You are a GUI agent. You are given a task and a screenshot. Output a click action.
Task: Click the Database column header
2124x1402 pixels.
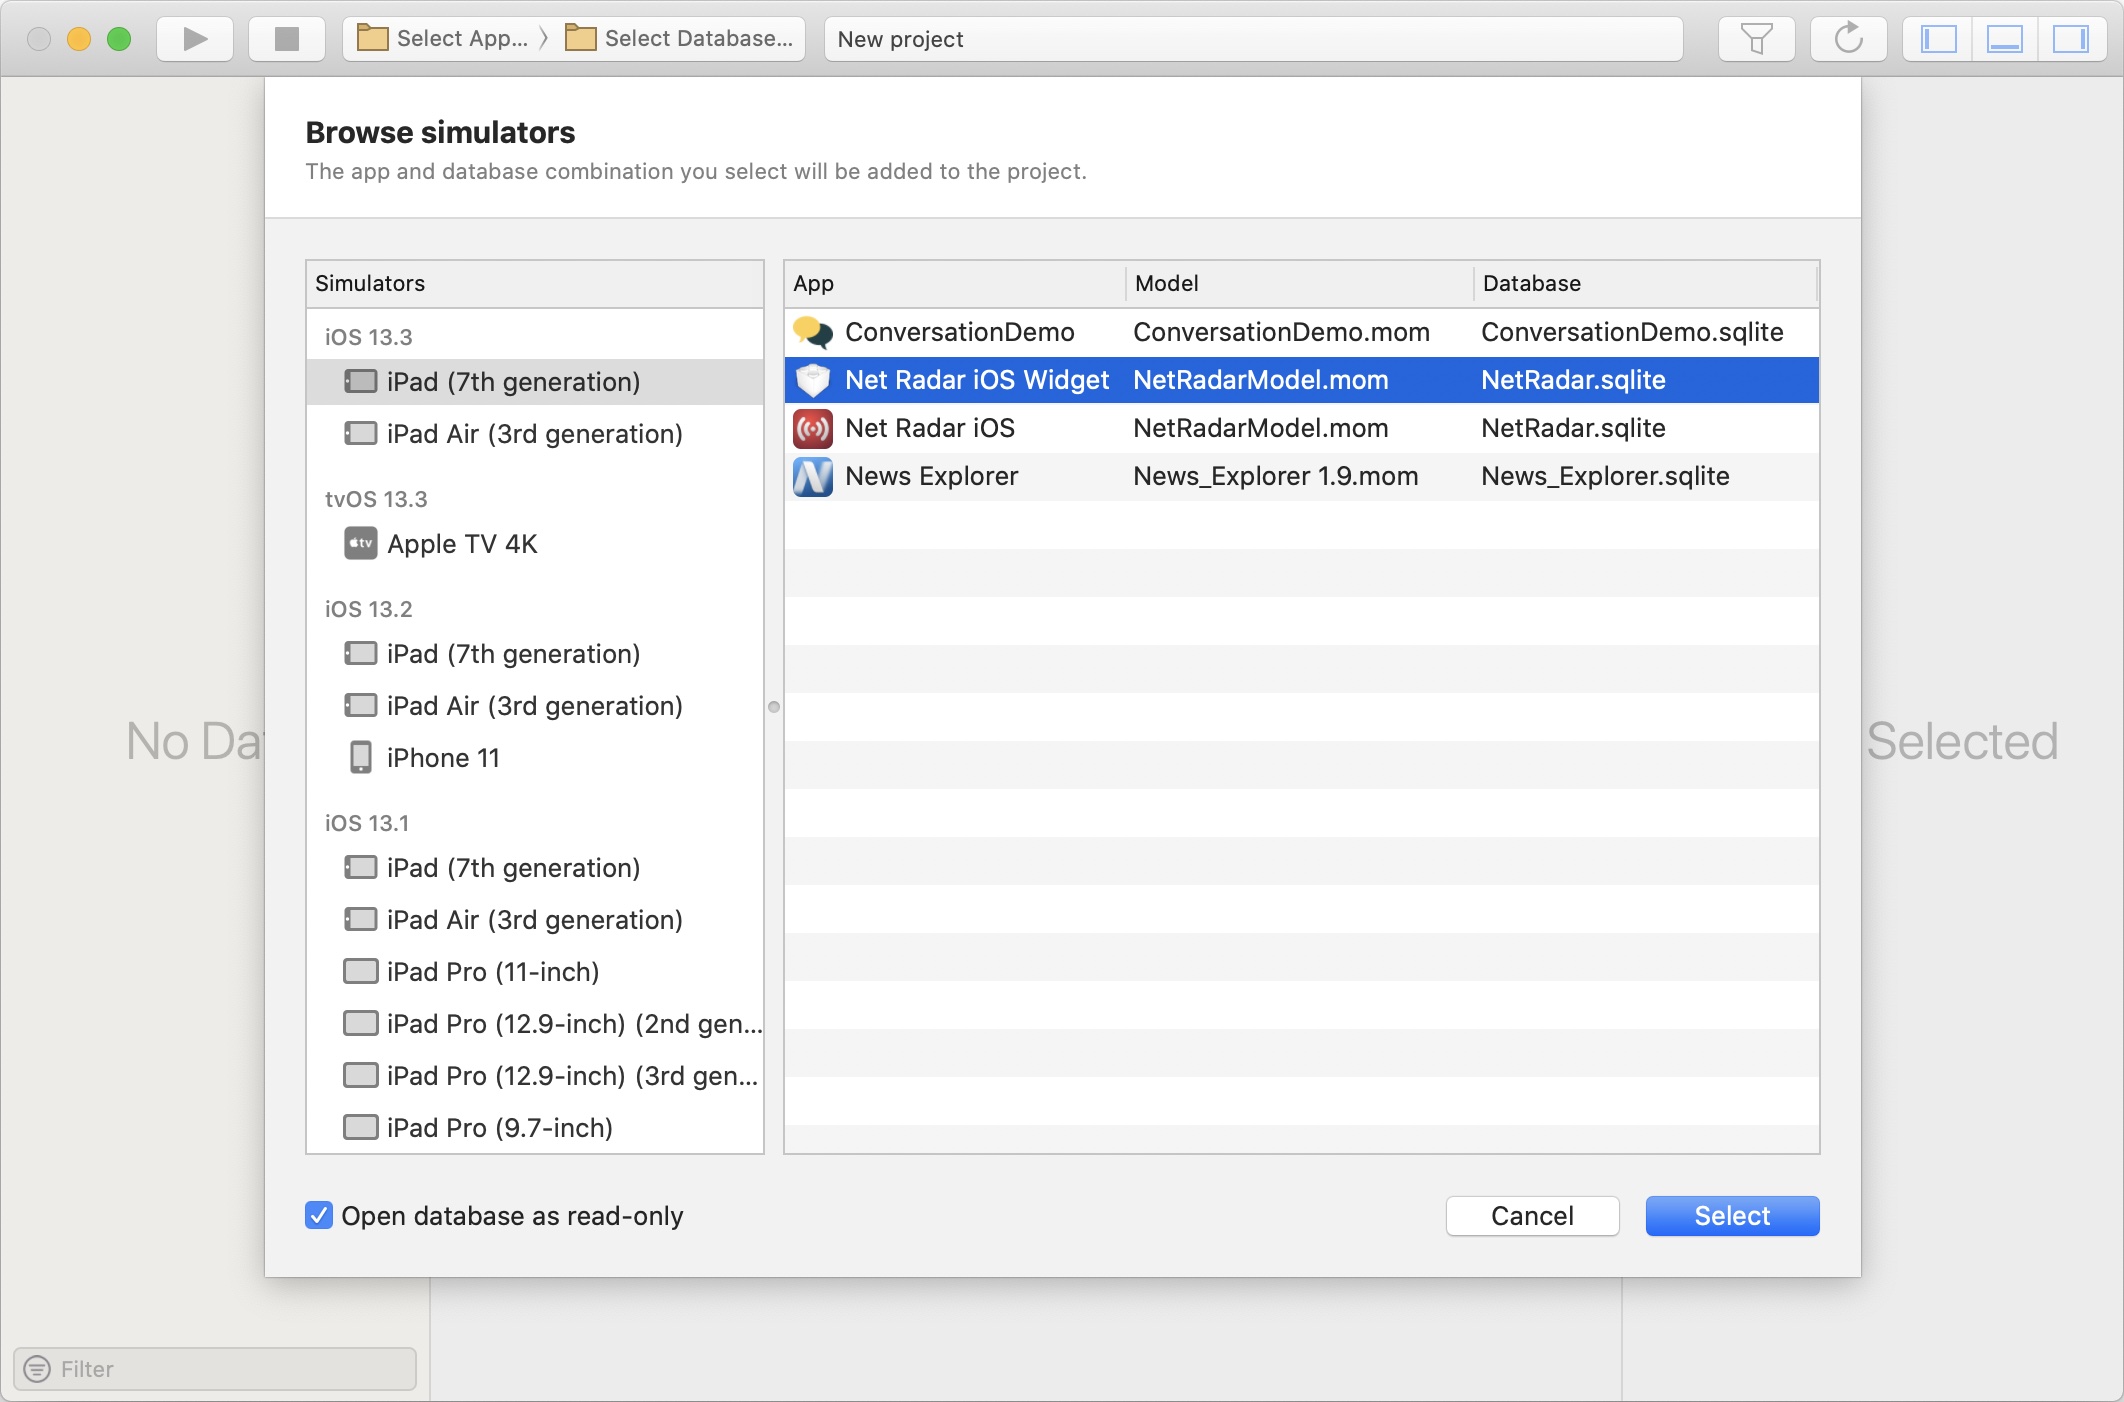pos(1645,284)
